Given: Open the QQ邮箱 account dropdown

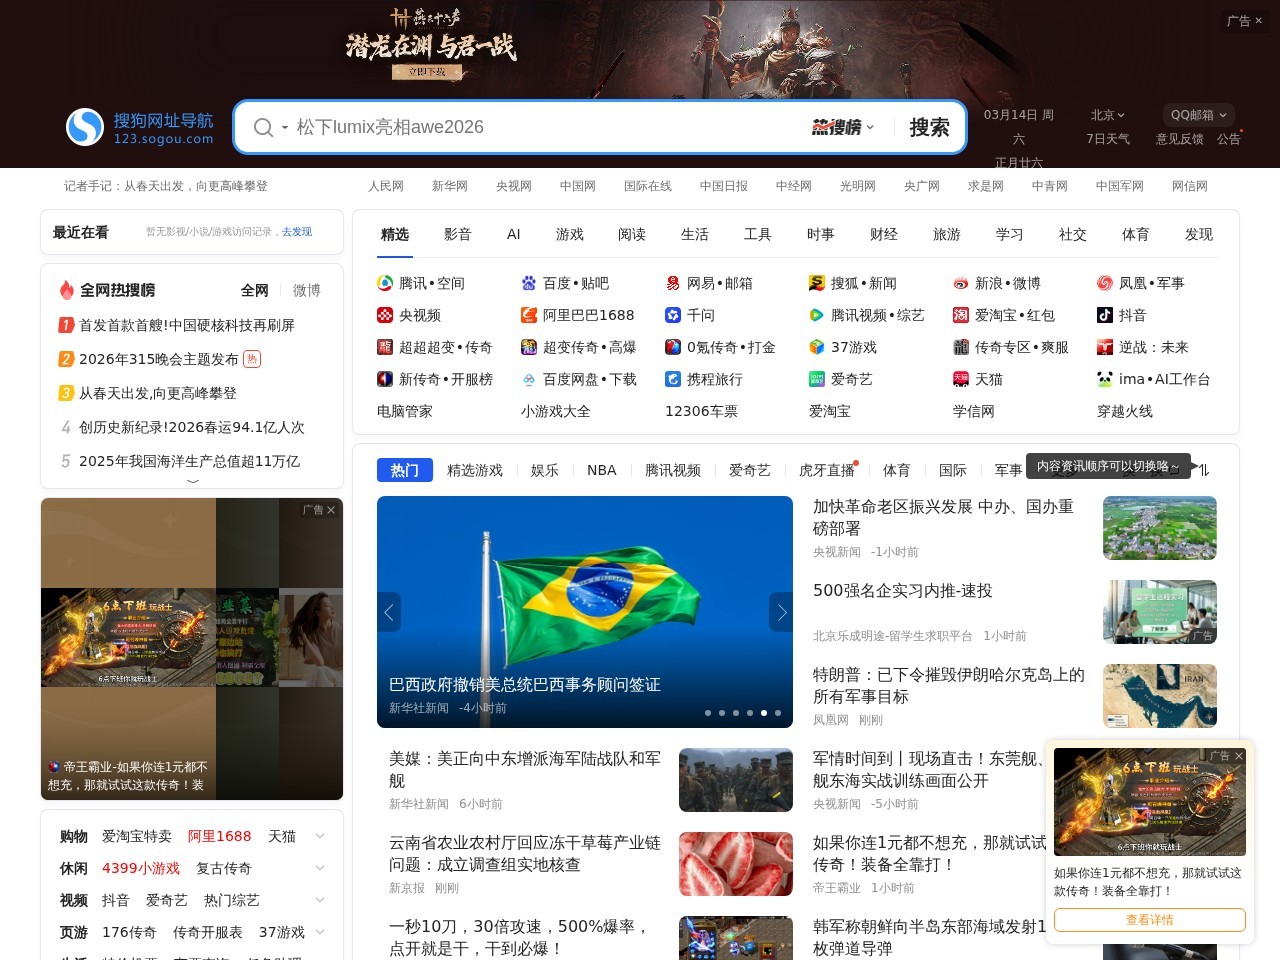Looking at the screenshot, I should pyautogui.click(x=1197, y=114).
